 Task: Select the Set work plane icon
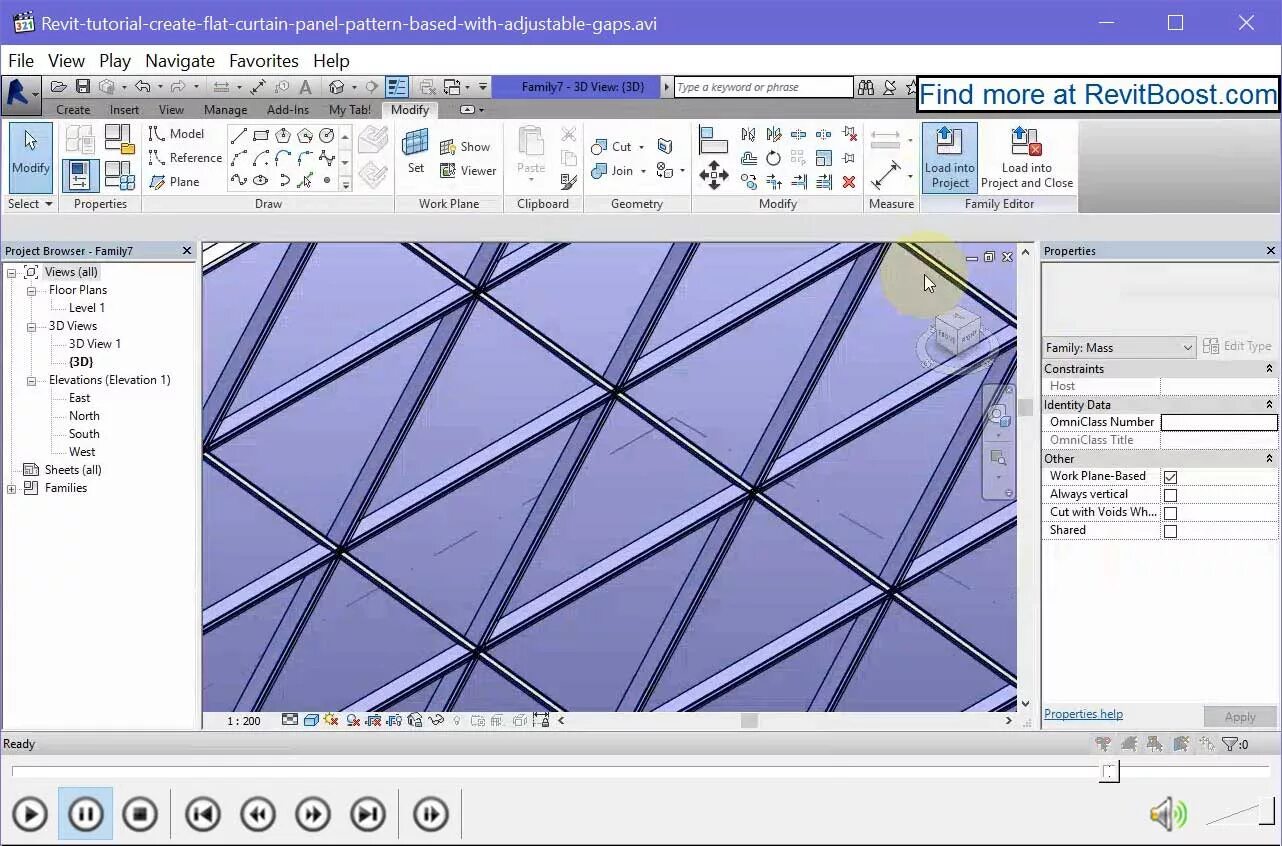415,151
